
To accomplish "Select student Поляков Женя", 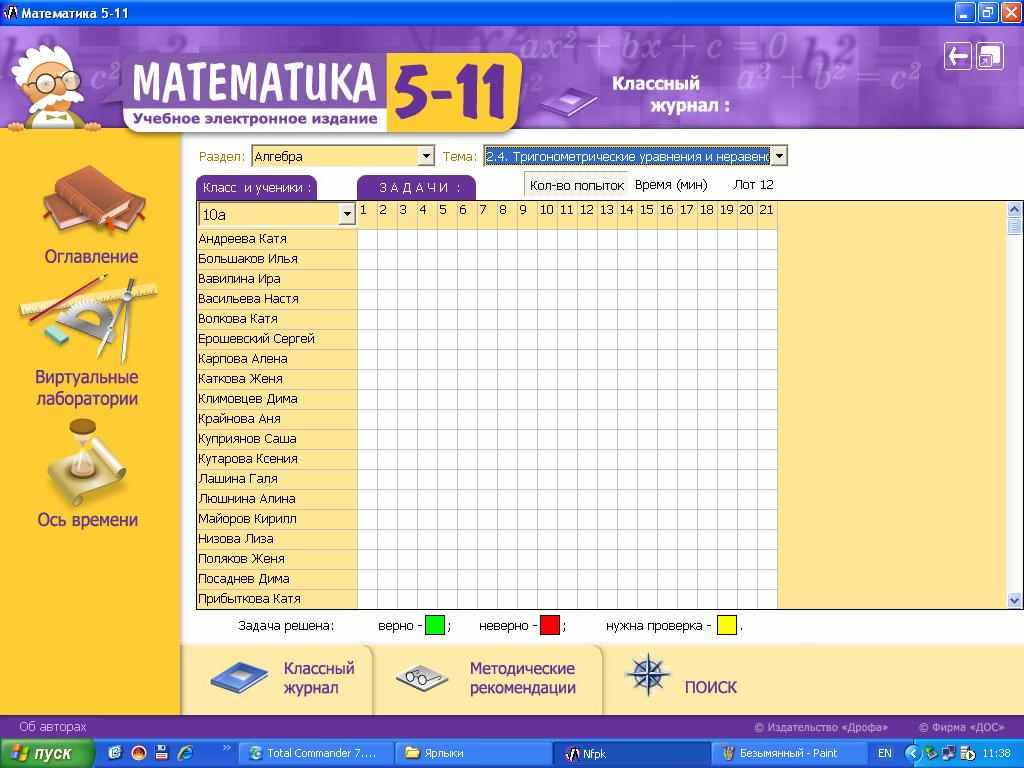I will (x=277, y=558).
